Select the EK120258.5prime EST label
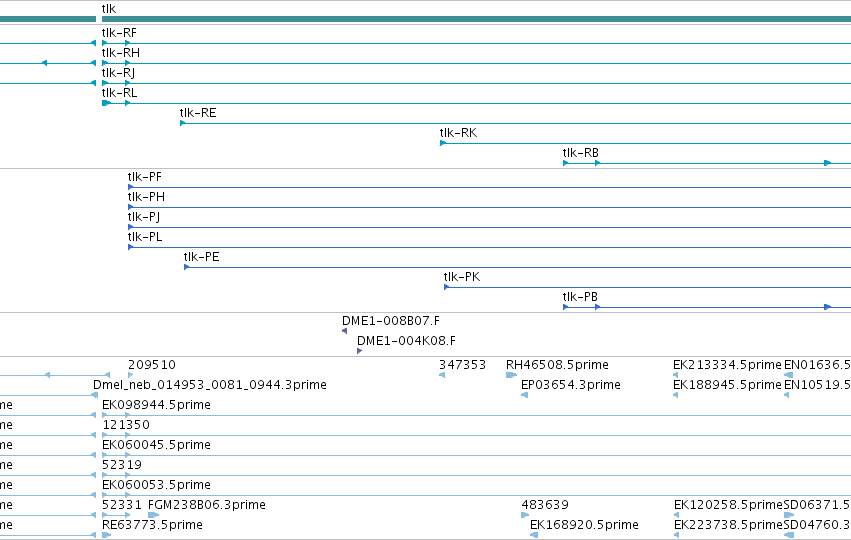Image resolution: width=851 pixels, height=540 pixels. click(x=728, y=505)
